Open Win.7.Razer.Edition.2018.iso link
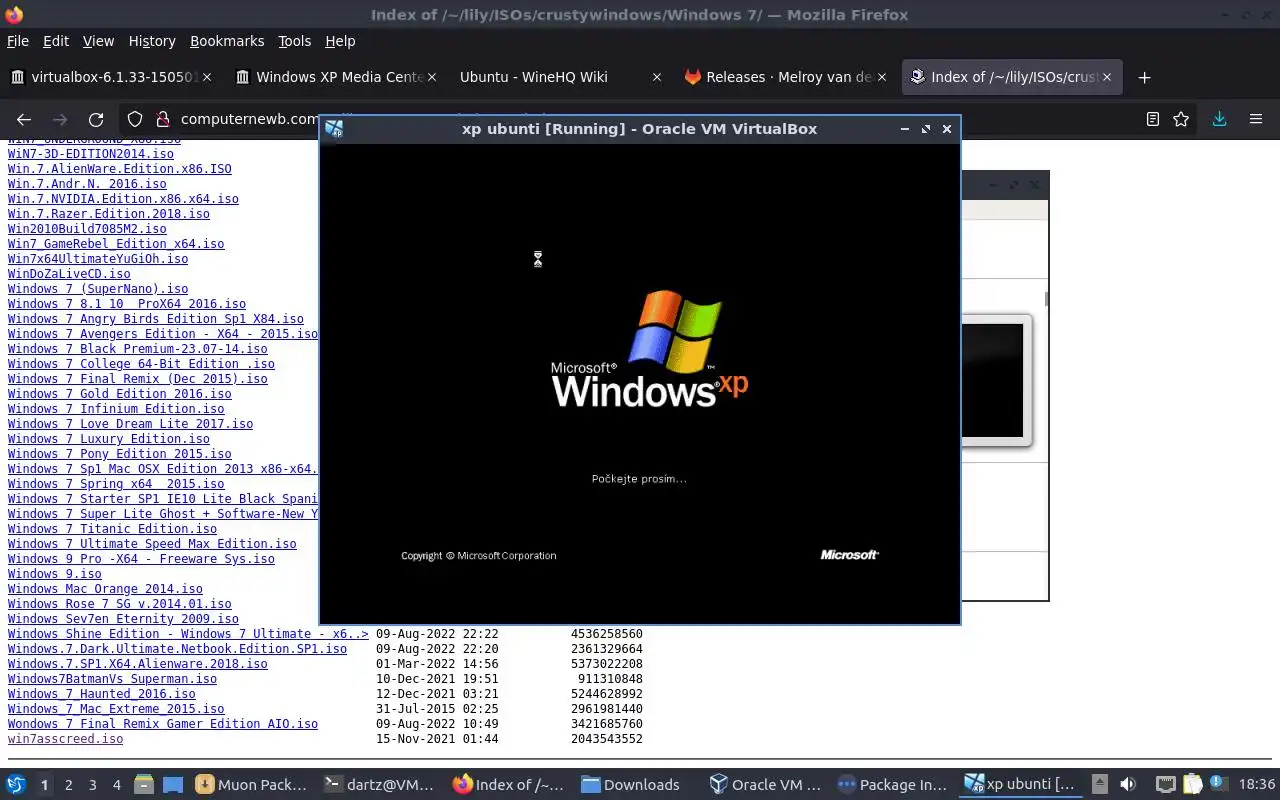1280x800 pixels. click(109, 214)
